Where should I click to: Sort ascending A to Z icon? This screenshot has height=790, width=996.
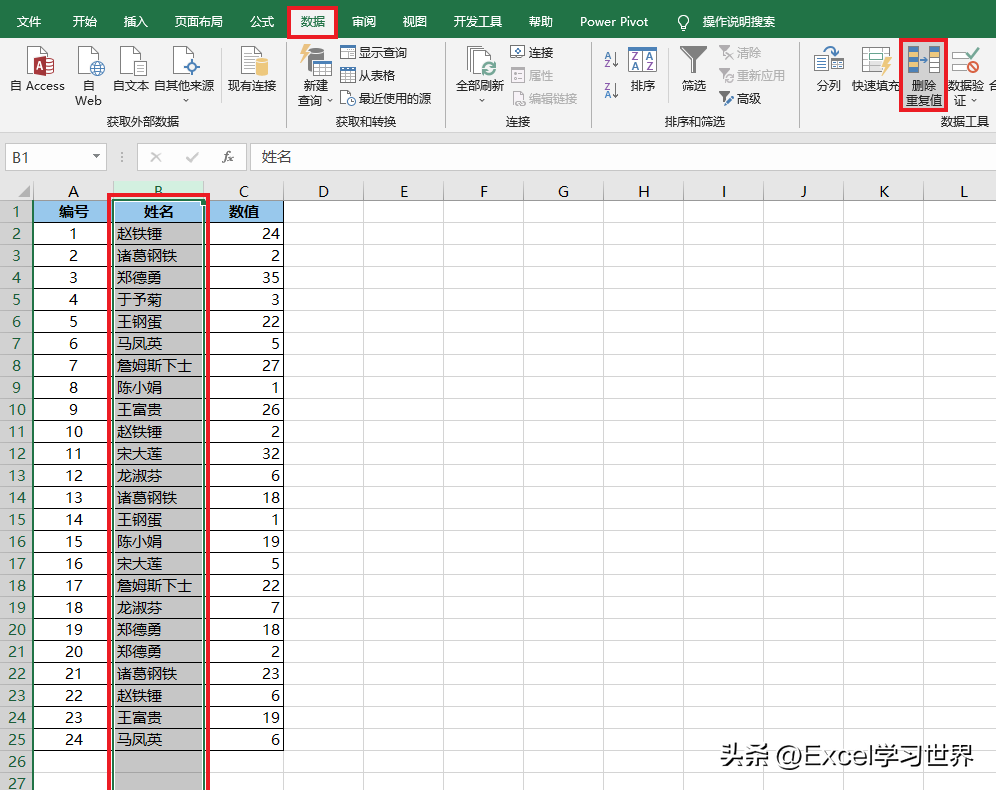611,60
